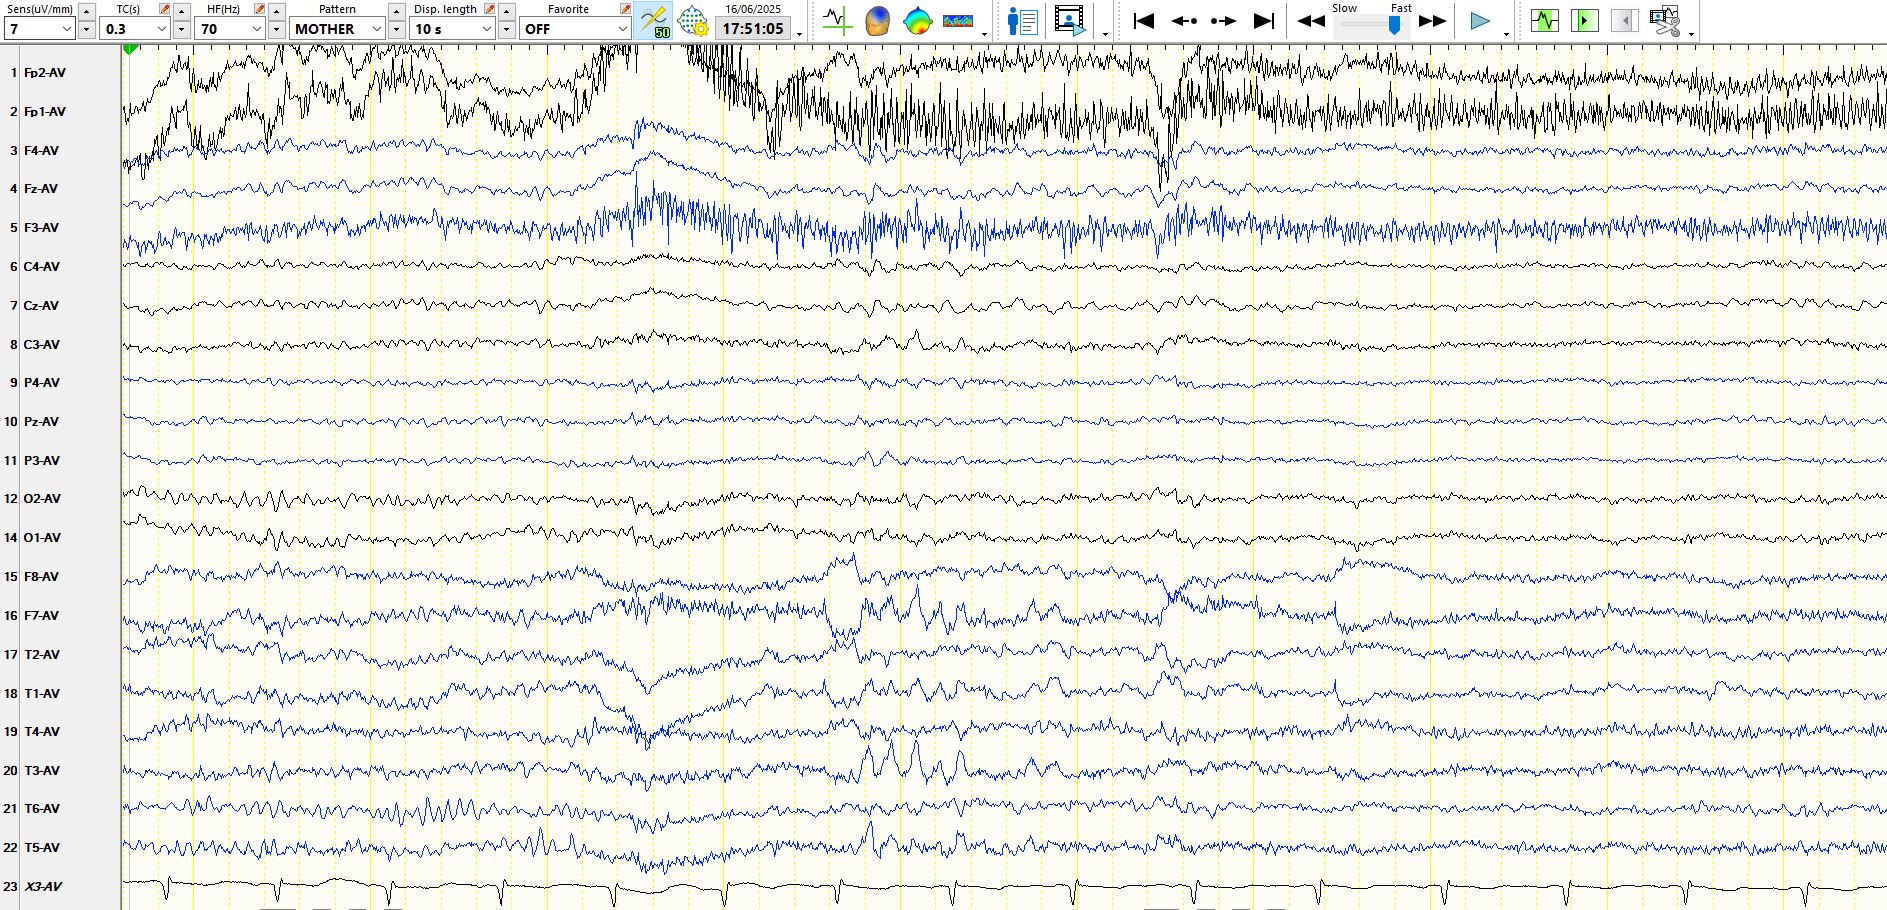Select the Cz-AV channel label
1887x910 pixels.
pos(41,306)
